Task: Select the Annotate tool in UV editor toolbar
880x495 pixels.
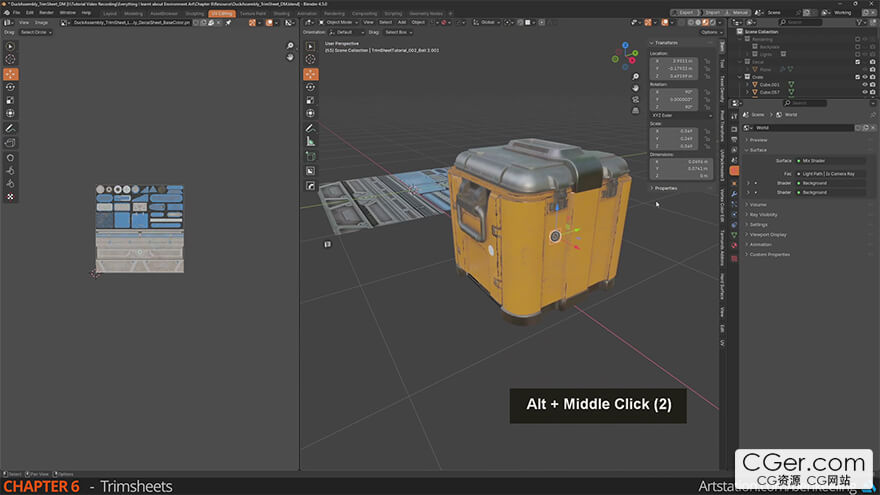Action: pyautogui.click(x=10, y=128)
